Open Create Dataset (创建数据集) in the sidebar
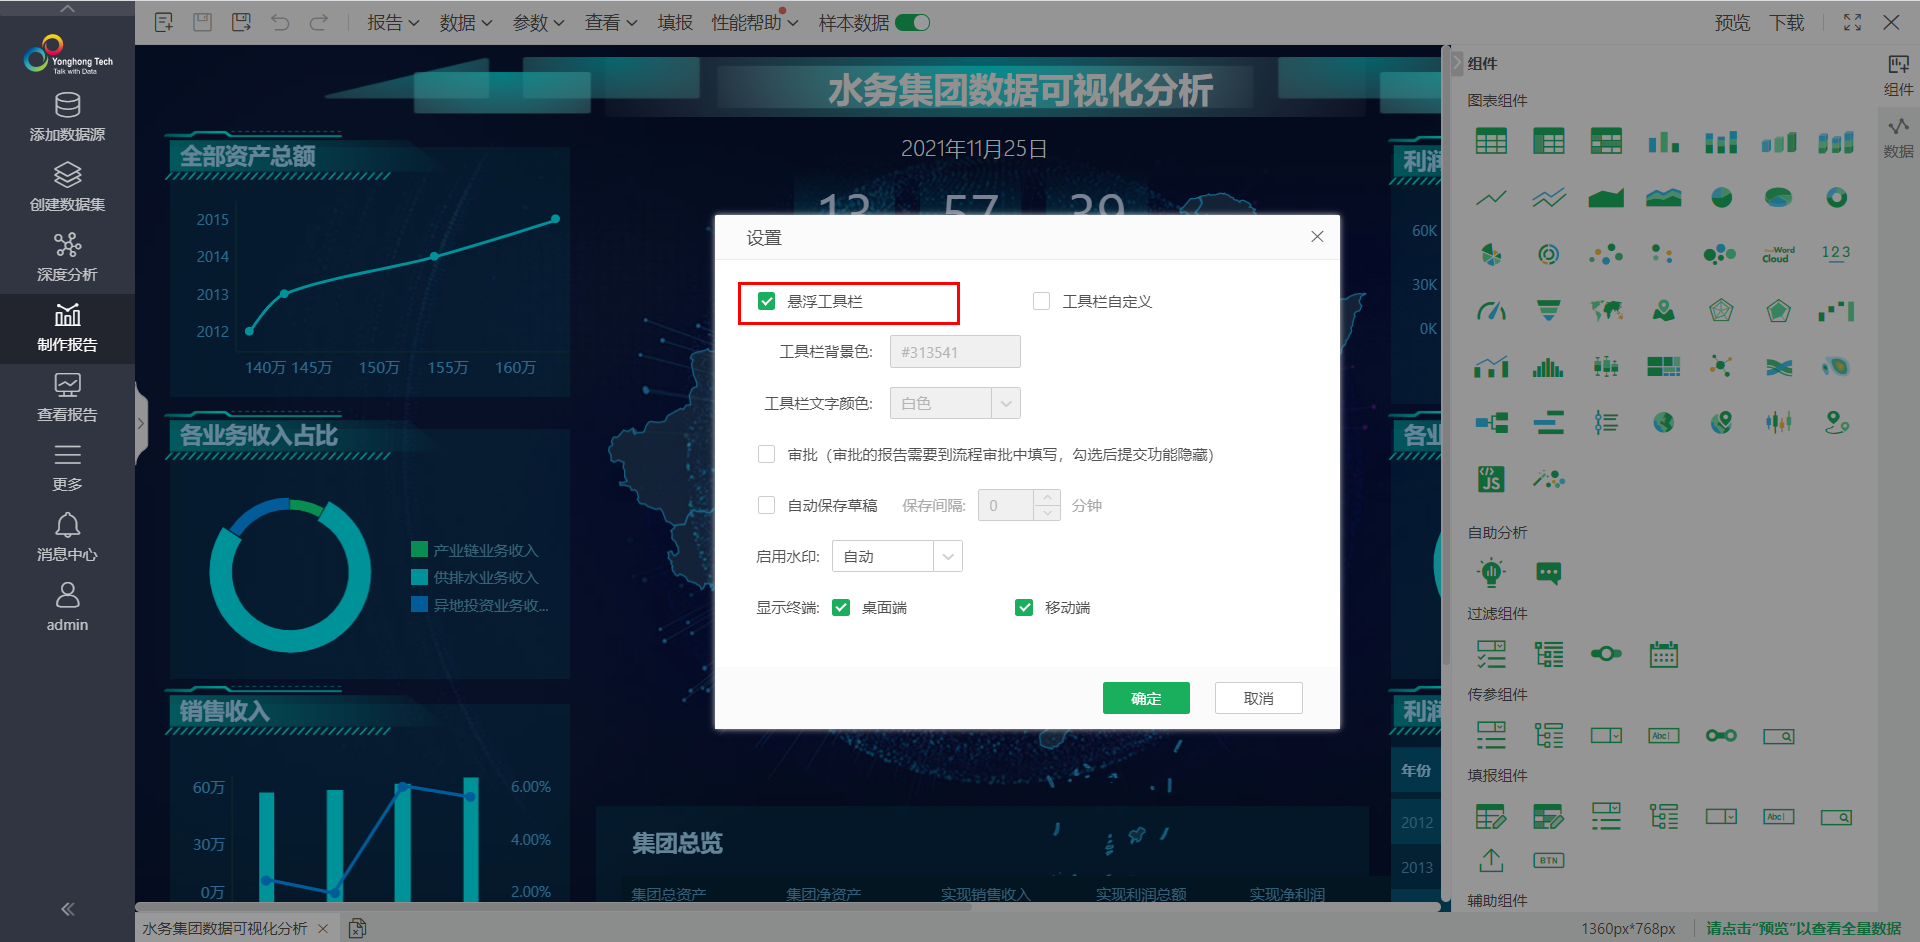The height and width of the screenshot is (942, 1920). [x=67, y=187]
